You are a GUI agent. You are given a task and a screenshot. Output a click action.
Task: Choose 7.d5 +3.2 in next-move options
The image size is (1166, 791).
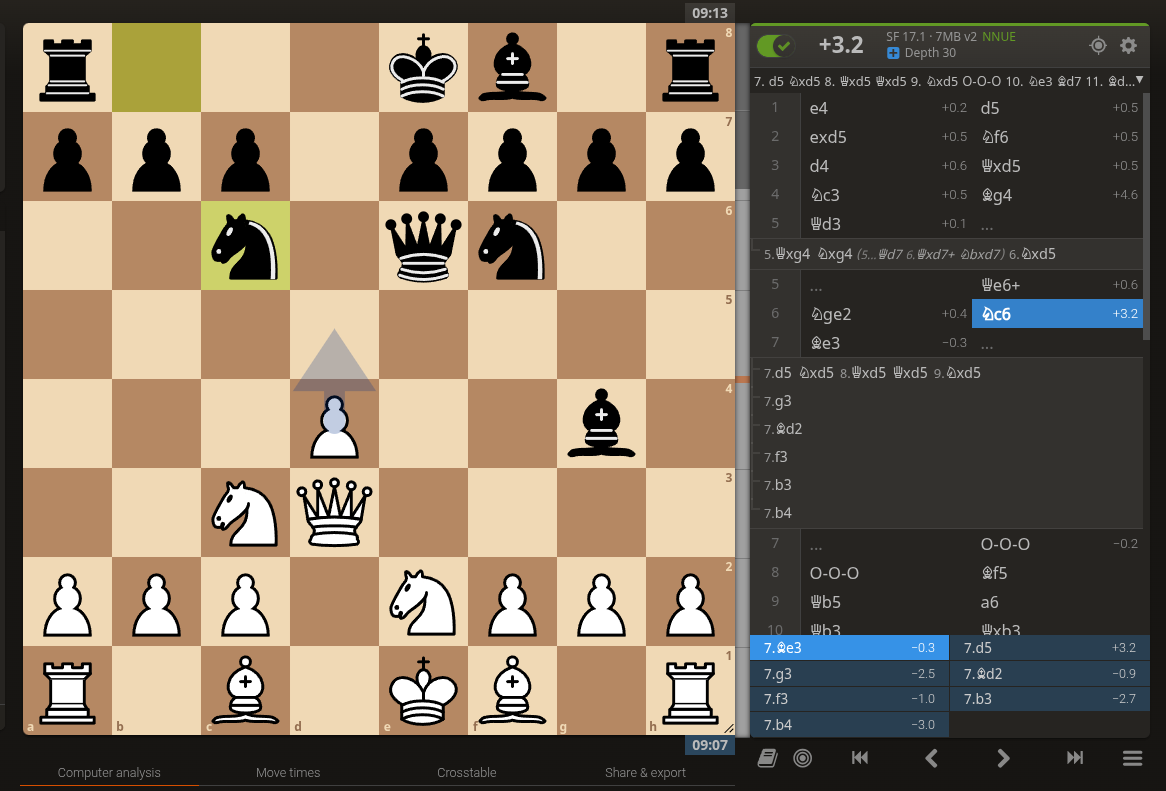tap(1049, 648)
